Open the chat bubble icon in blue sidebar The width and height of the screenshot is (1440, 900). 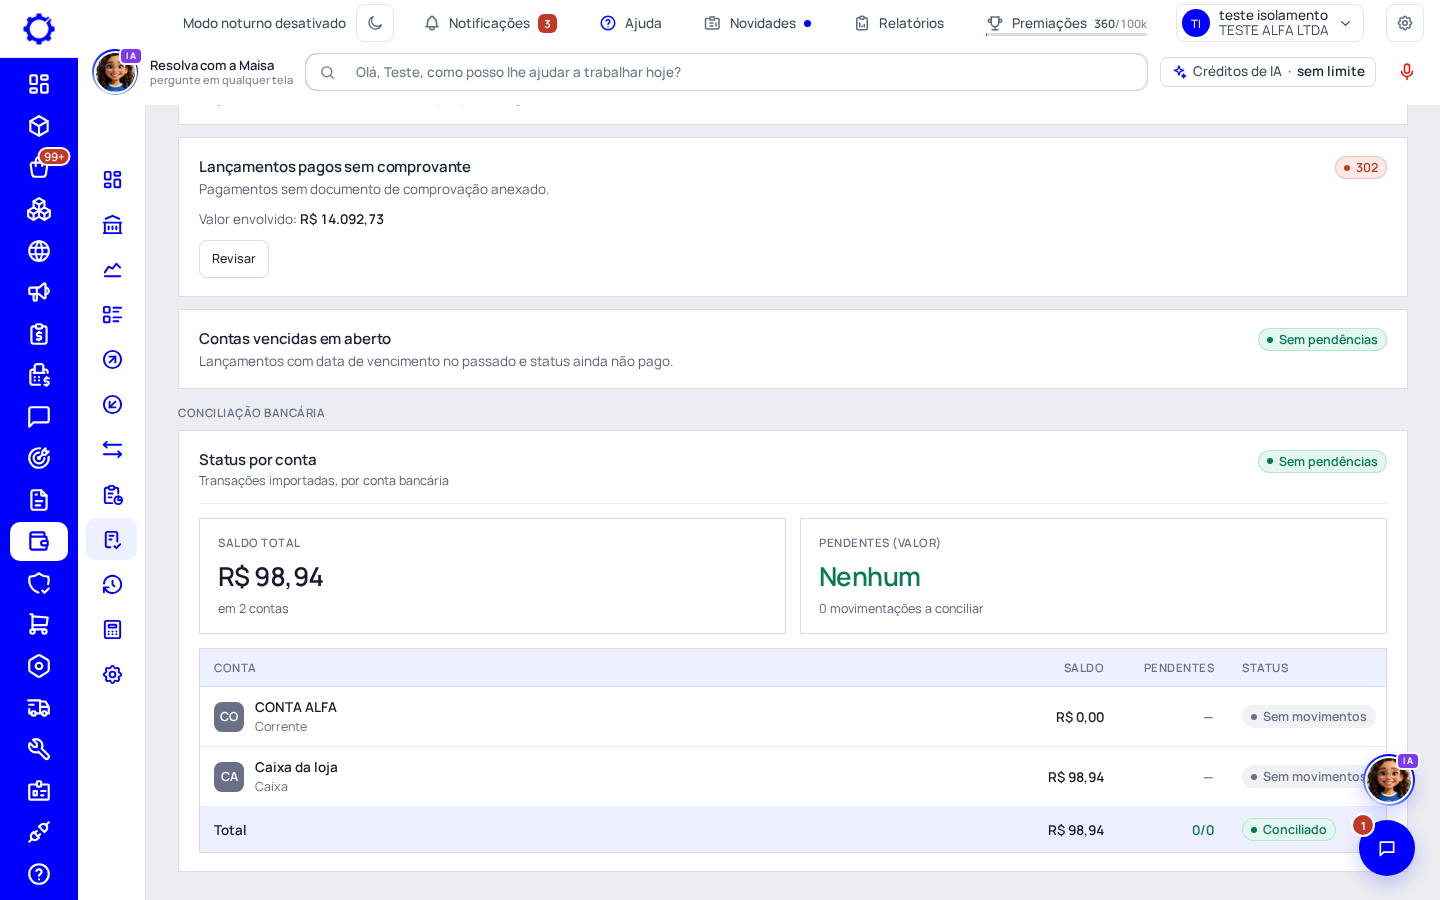pos(39,417)
